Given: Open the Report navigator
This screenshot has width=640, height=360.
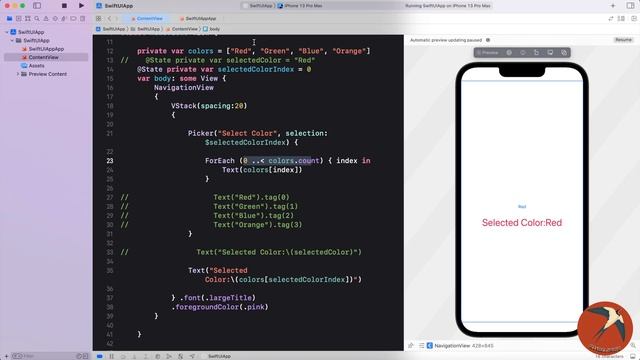Looking at the screenshot, I should (x=82, y=18).
